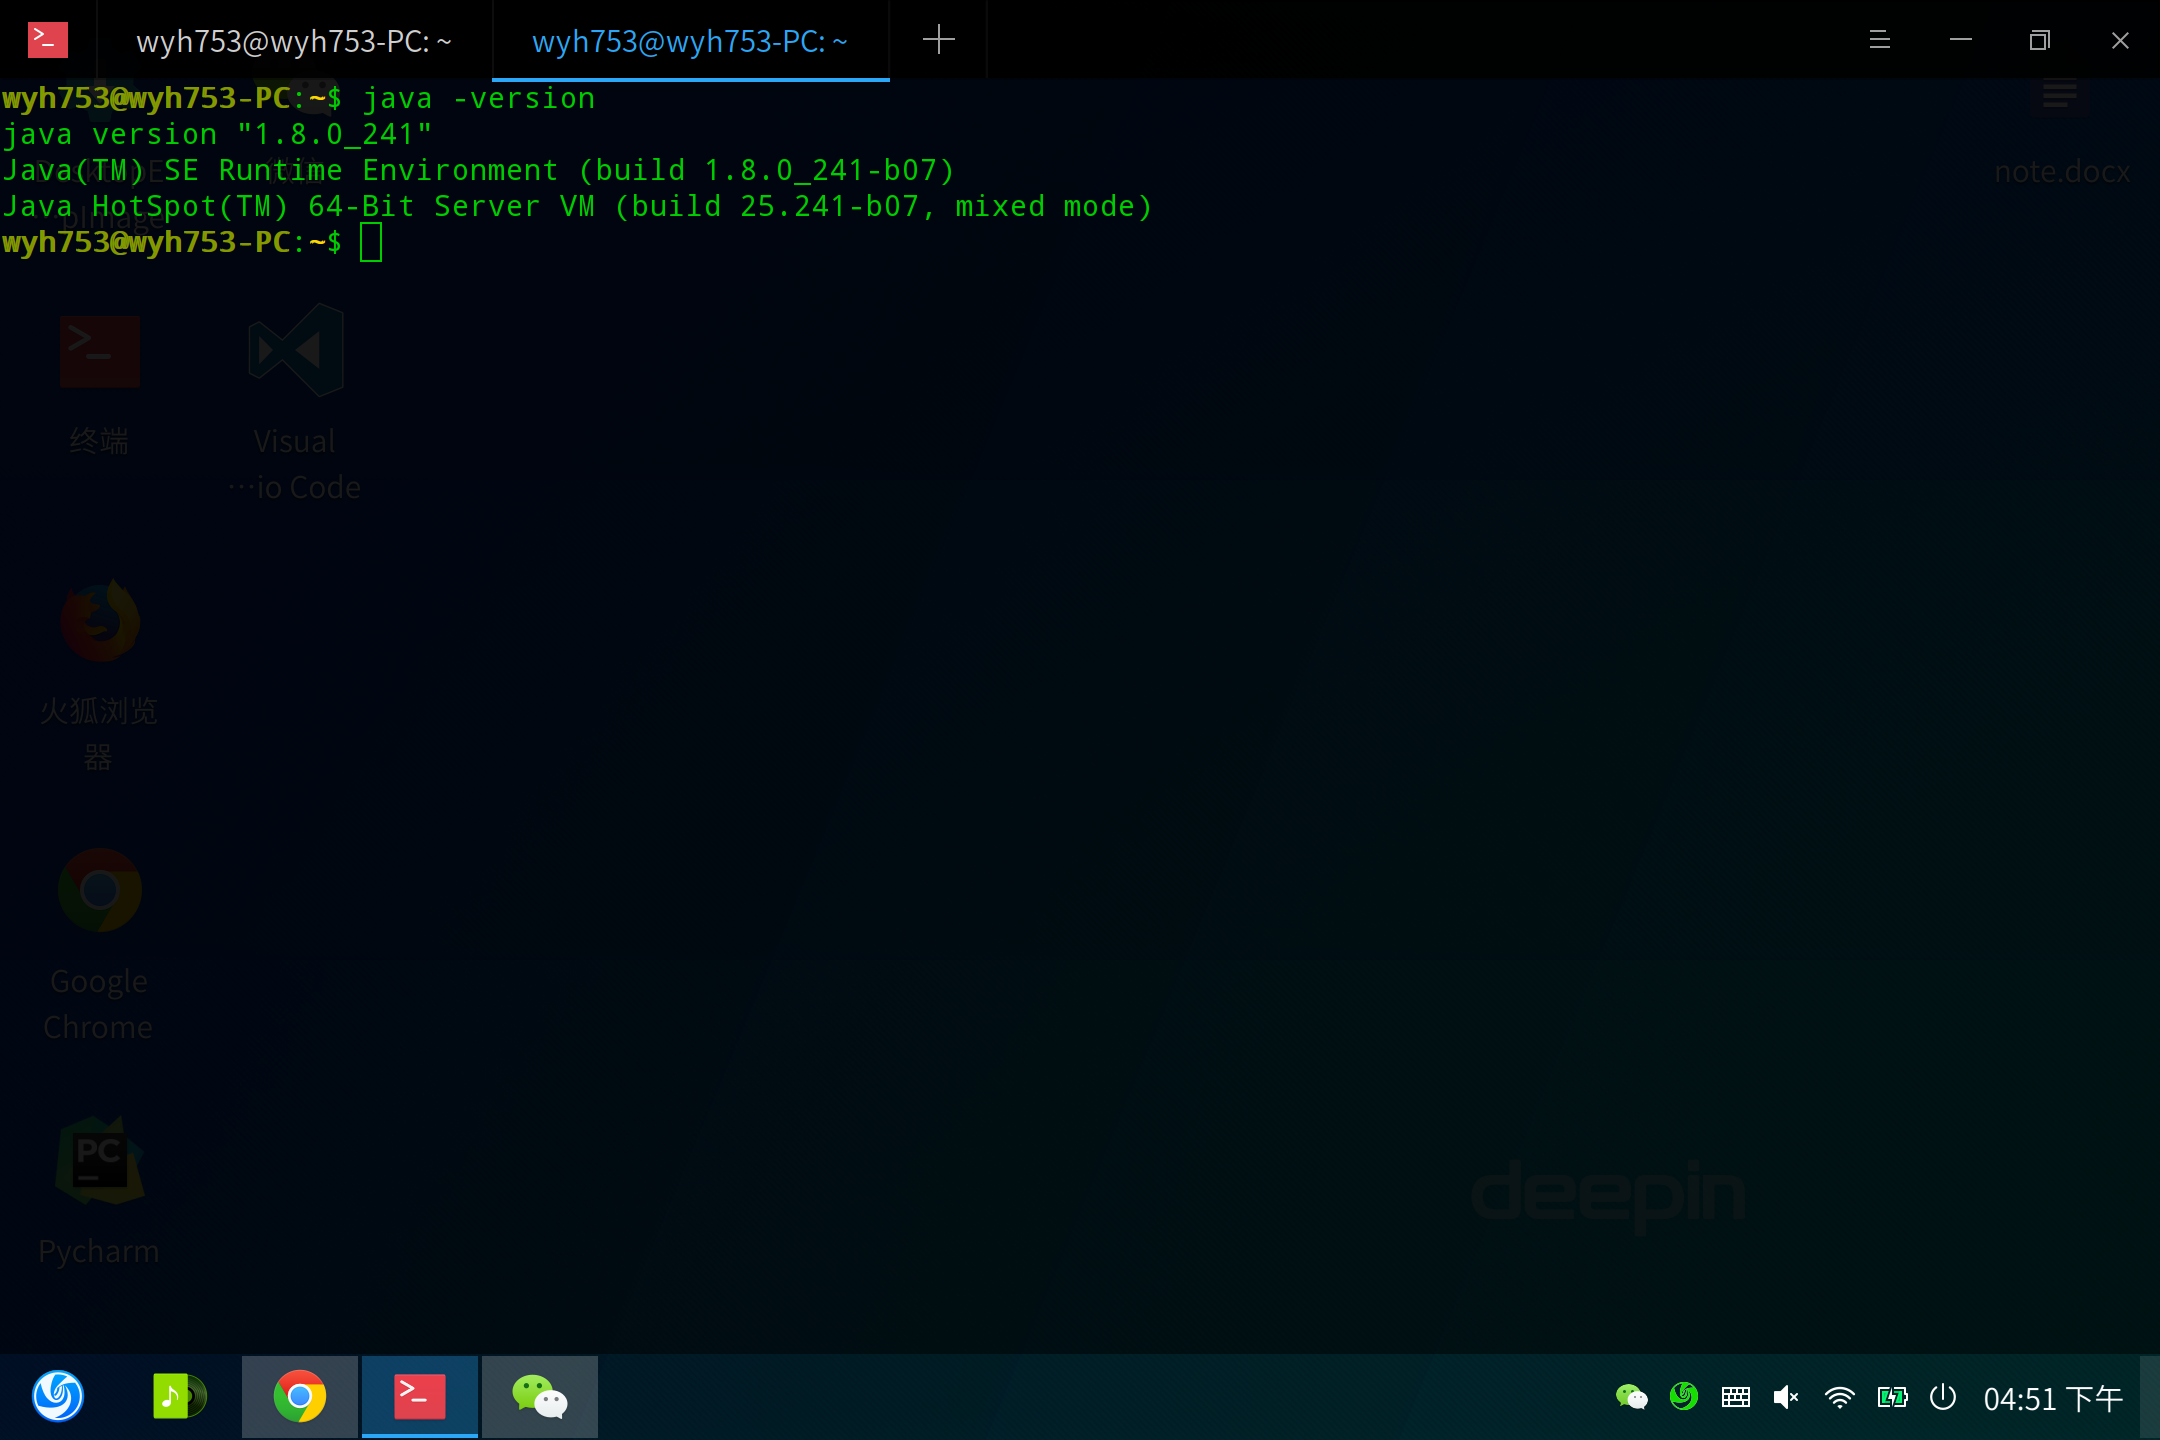Click the battery charging tray icon
Image resolution: width=2160 pixels, height=1440 pixels.
point(1892,1397)
